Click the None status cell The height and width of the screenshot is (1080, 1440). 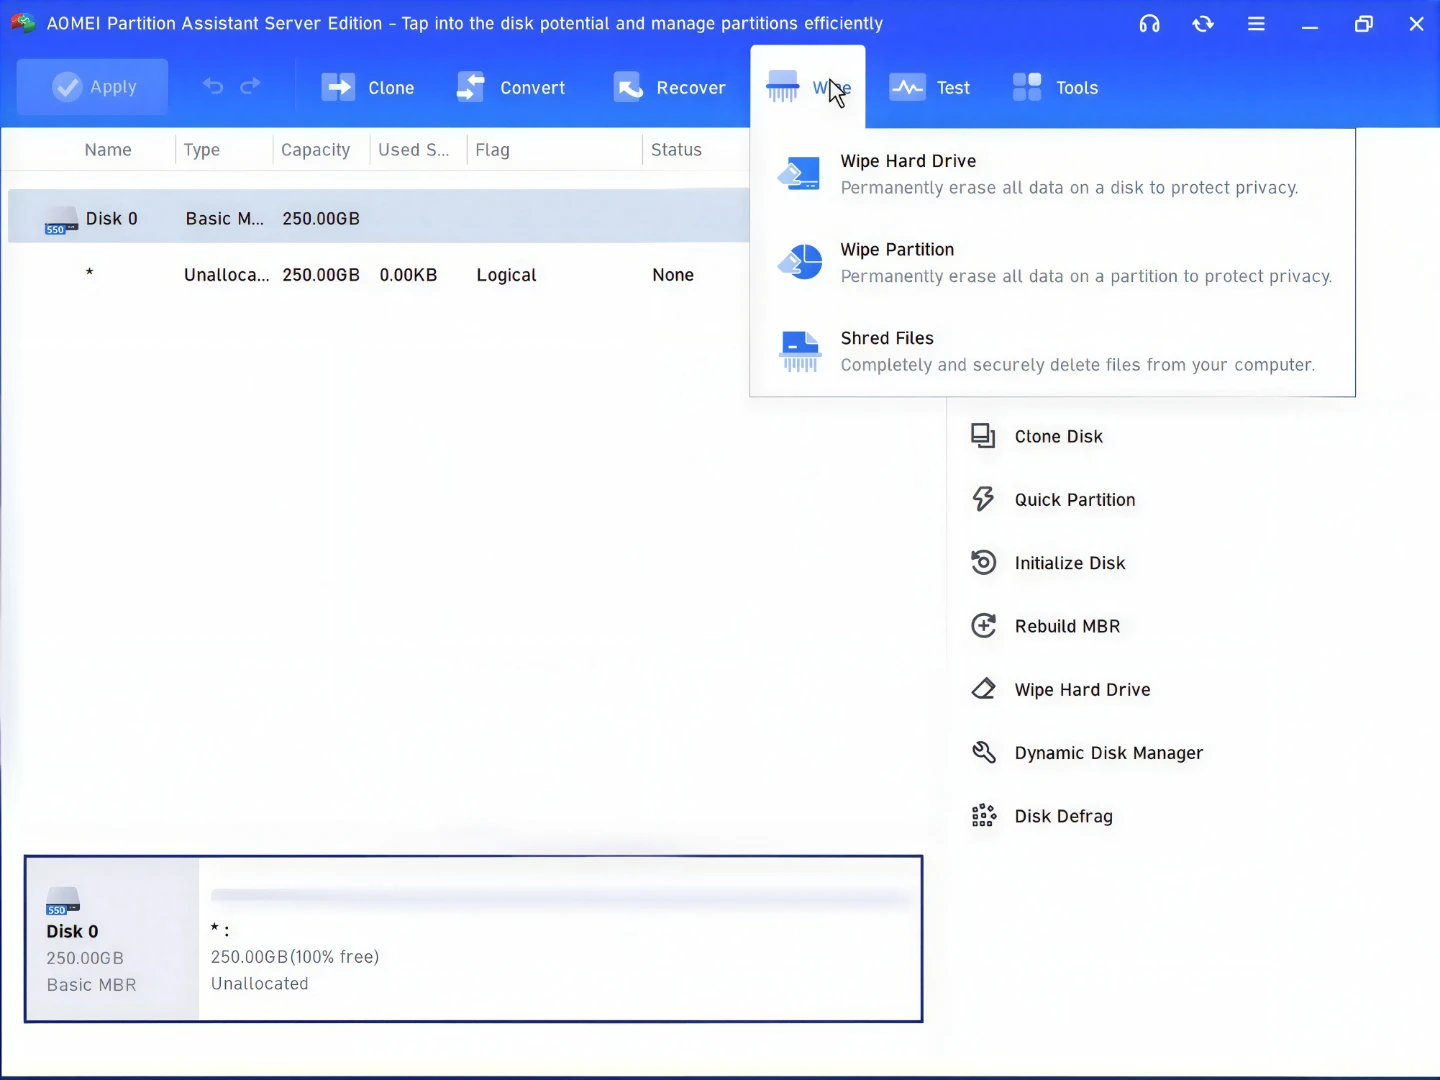coord(673,275)
